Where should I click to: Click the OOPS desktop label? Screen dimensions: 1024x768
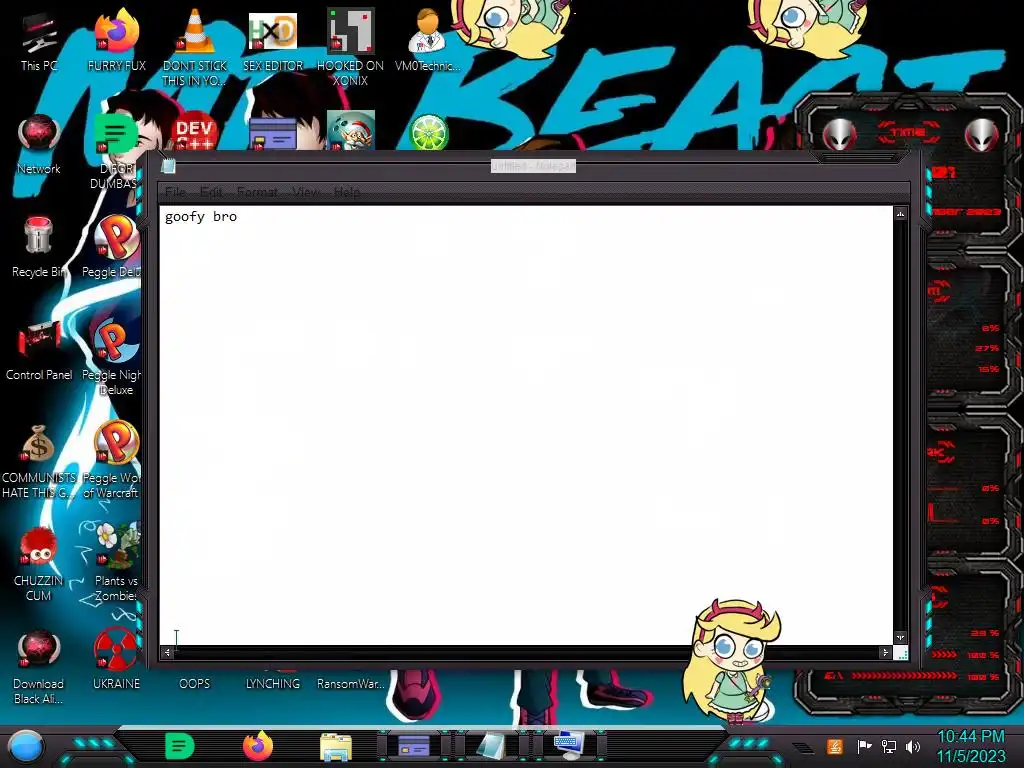pyautogui.click(x=195, y=684)
